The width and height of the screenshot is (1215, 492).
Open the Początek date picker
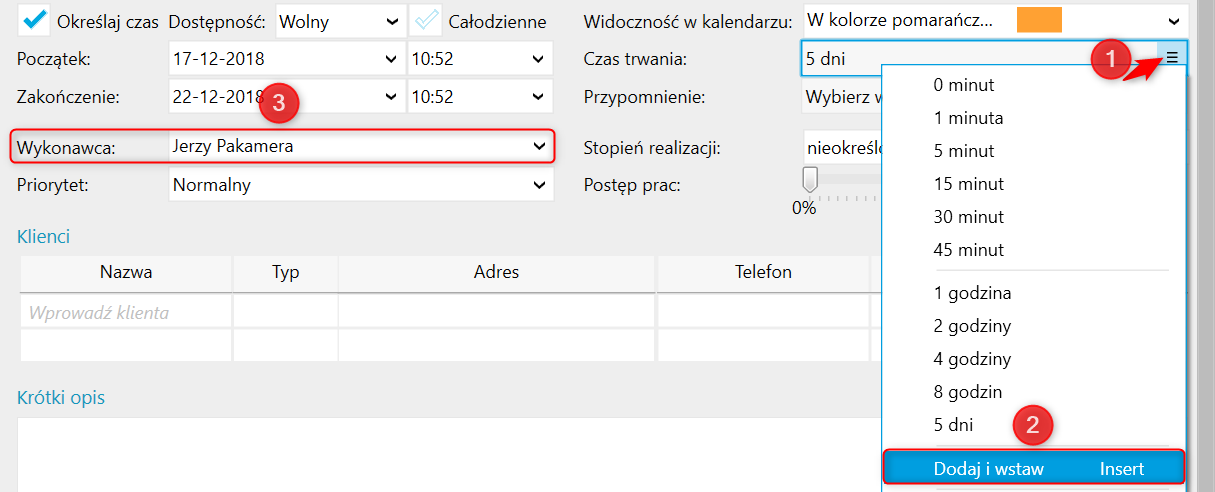point(390,59)
